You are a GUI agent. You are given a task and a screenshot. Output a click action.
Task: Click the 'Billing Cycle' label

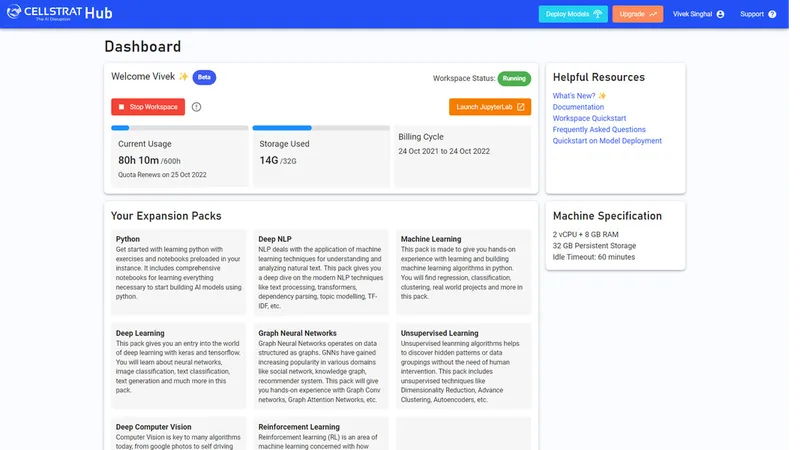(x=421, y=137)
